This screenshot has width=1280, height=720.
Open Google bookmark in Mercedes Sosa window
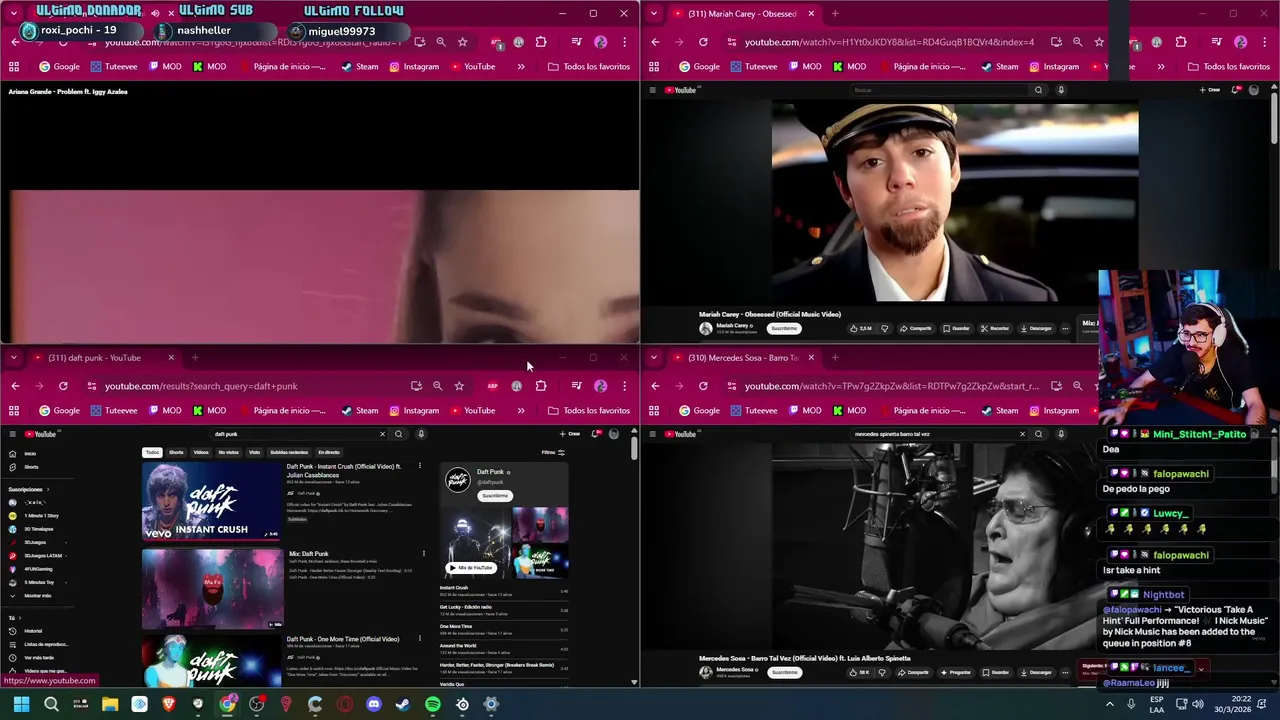[699, 410]
